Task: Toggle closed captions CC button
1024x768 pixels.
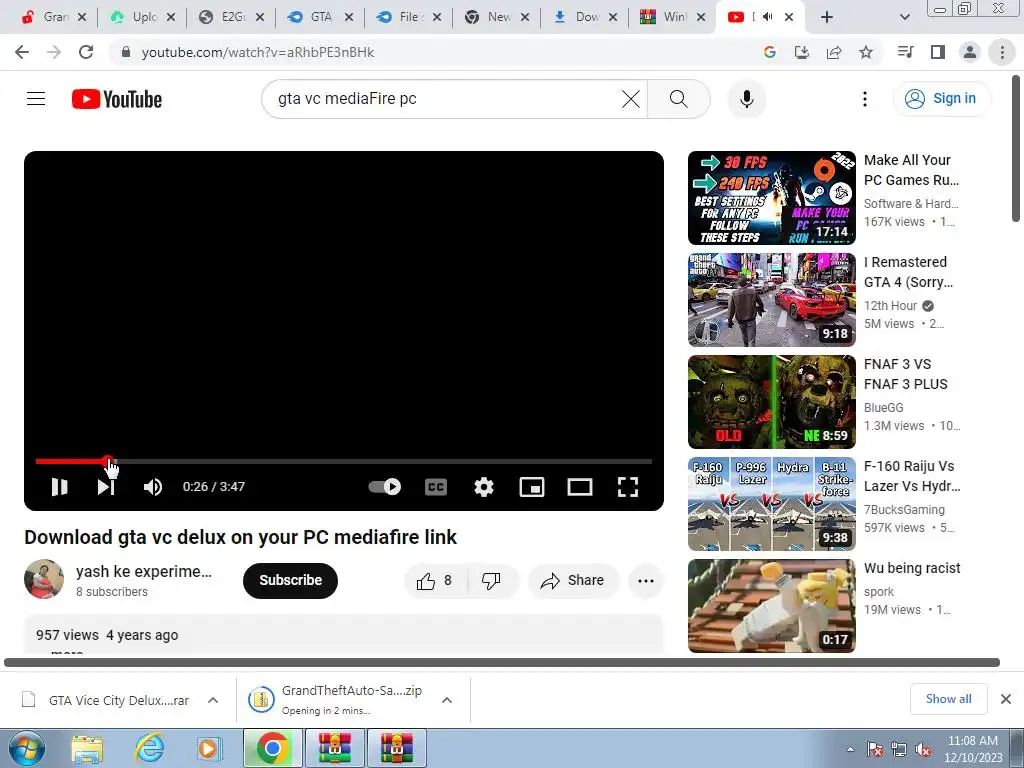Action: tap(436, 487)
